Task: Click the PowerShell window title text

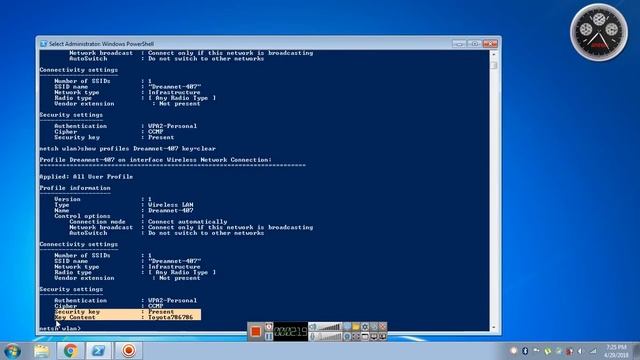Action: 102,44
